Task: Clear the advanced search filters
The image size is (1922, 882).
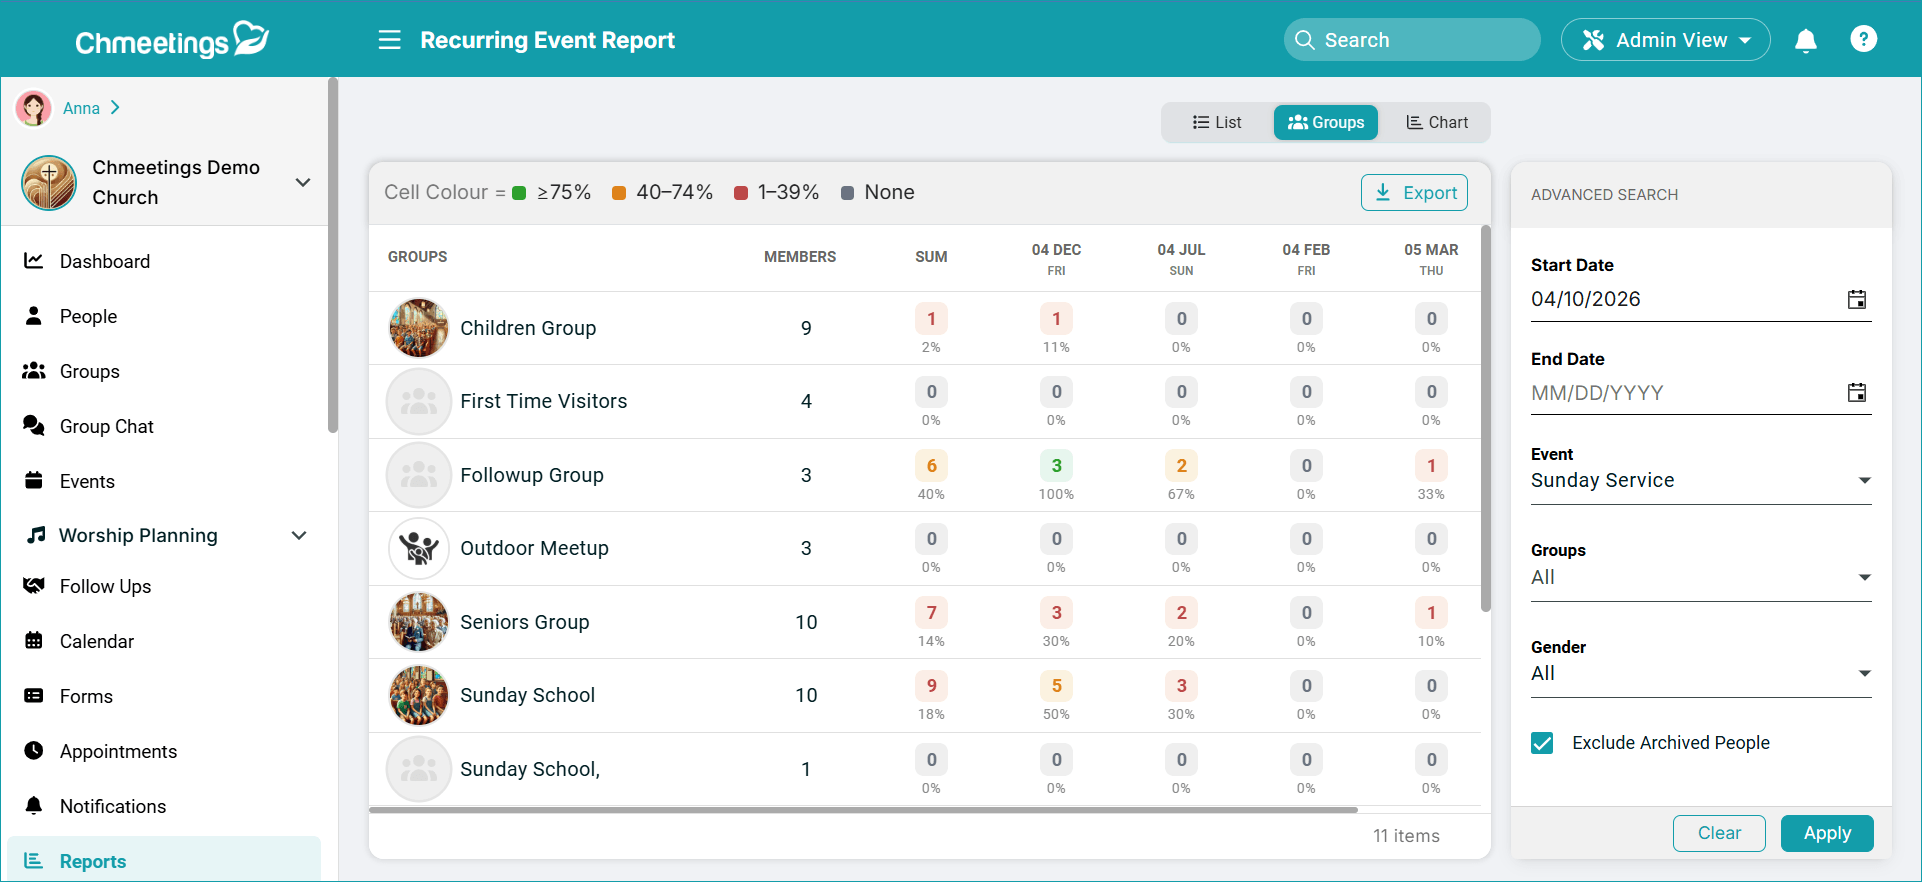Action: (x=1719, y=833)
